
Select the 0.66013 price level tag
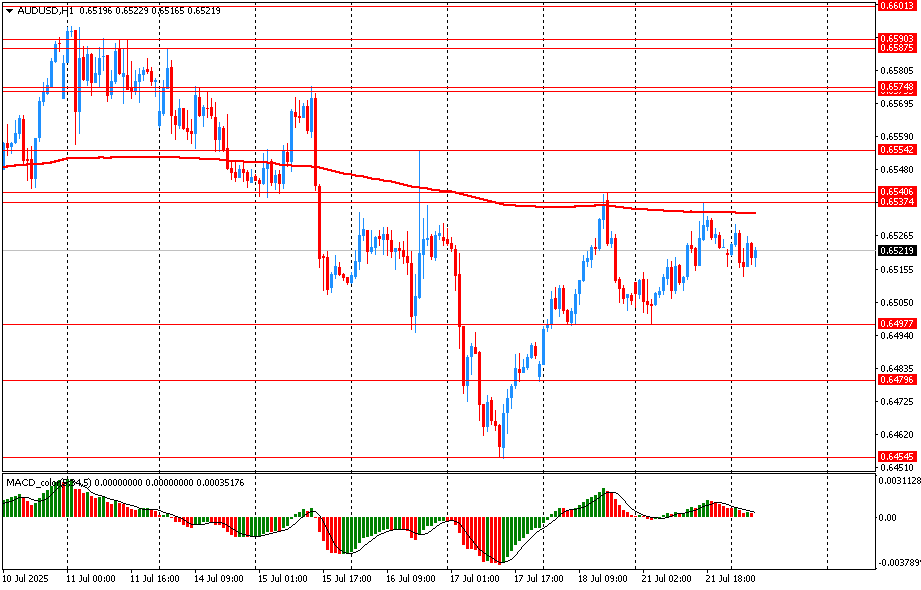tap(896, 5)
